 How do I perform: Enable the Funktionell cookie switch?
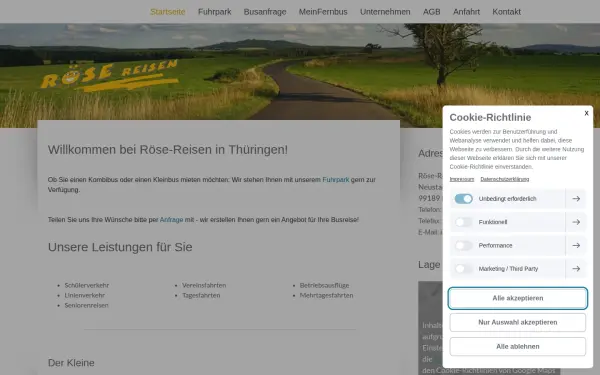tap(463, 222)
